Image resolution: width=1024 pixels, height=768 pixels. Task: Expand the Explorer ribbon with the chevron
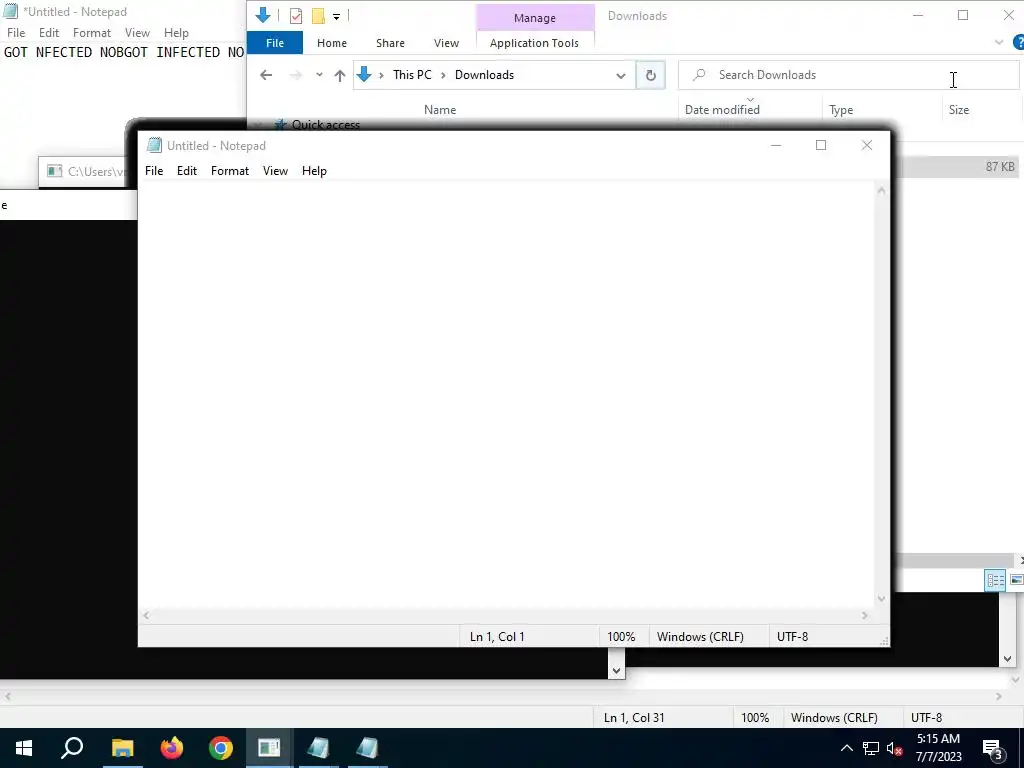pyautogui.click(x=999, y=42)
